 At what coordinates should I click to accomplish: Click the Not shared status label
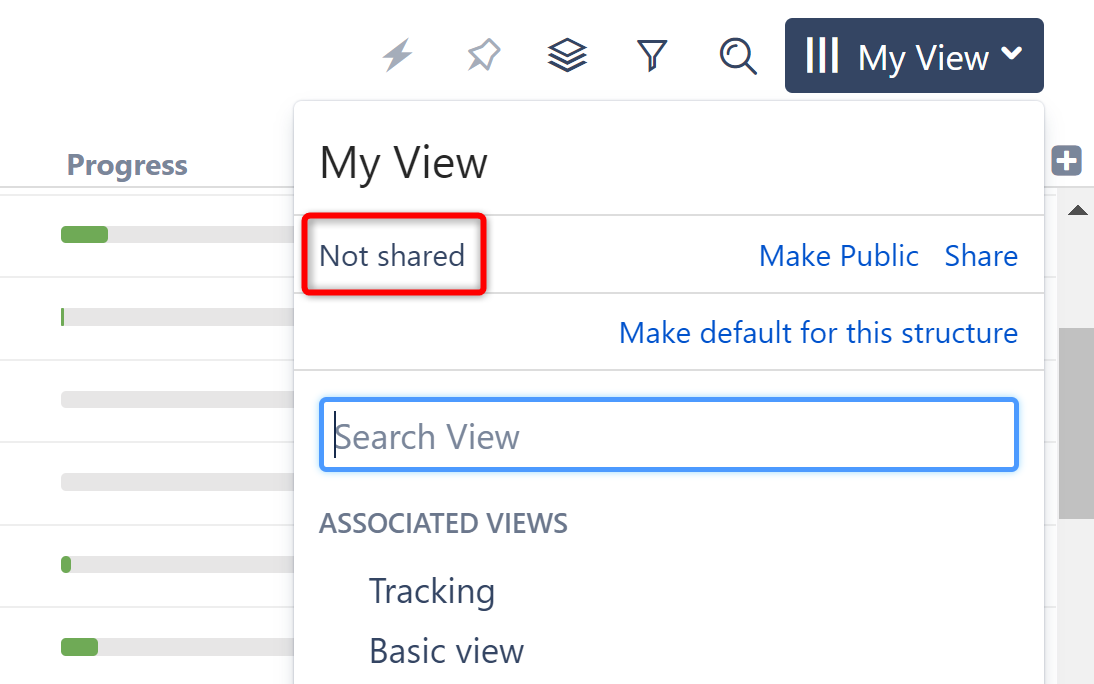click(392, 256)
